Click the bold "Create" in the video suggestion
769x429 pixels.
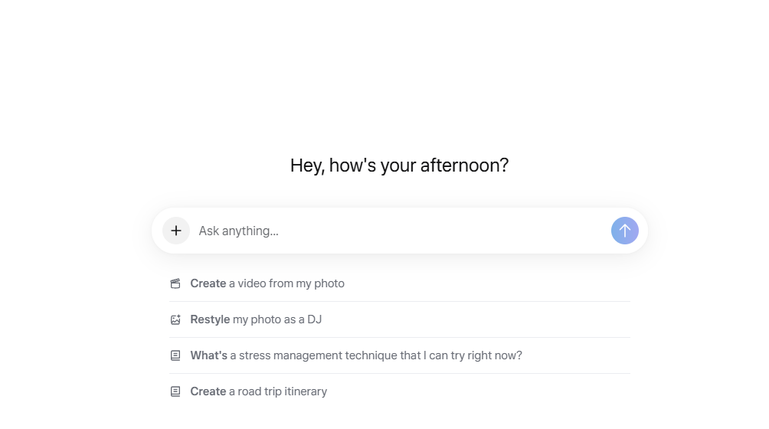click(208, 284)
